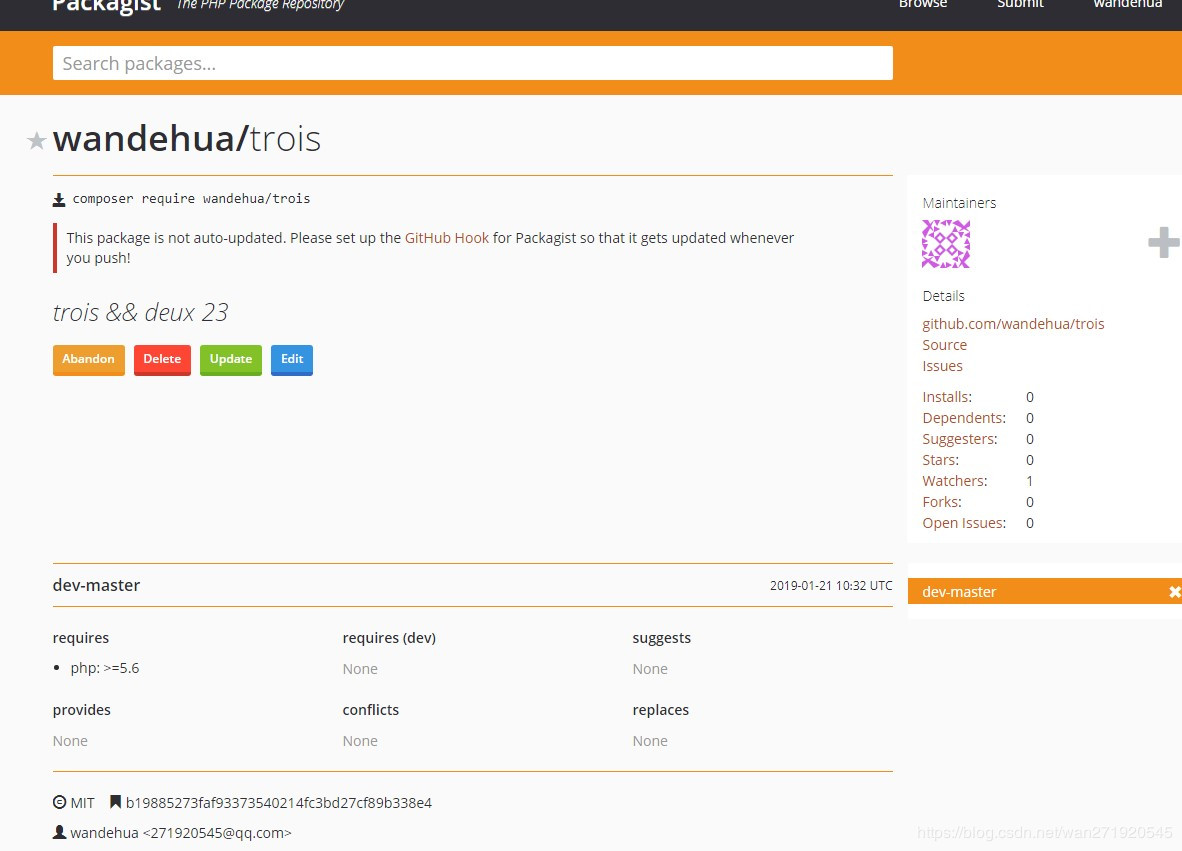This screenshot has width=1182, height=851.
Task: Click the Watchers stat label
Action: [x=954, y=482]
